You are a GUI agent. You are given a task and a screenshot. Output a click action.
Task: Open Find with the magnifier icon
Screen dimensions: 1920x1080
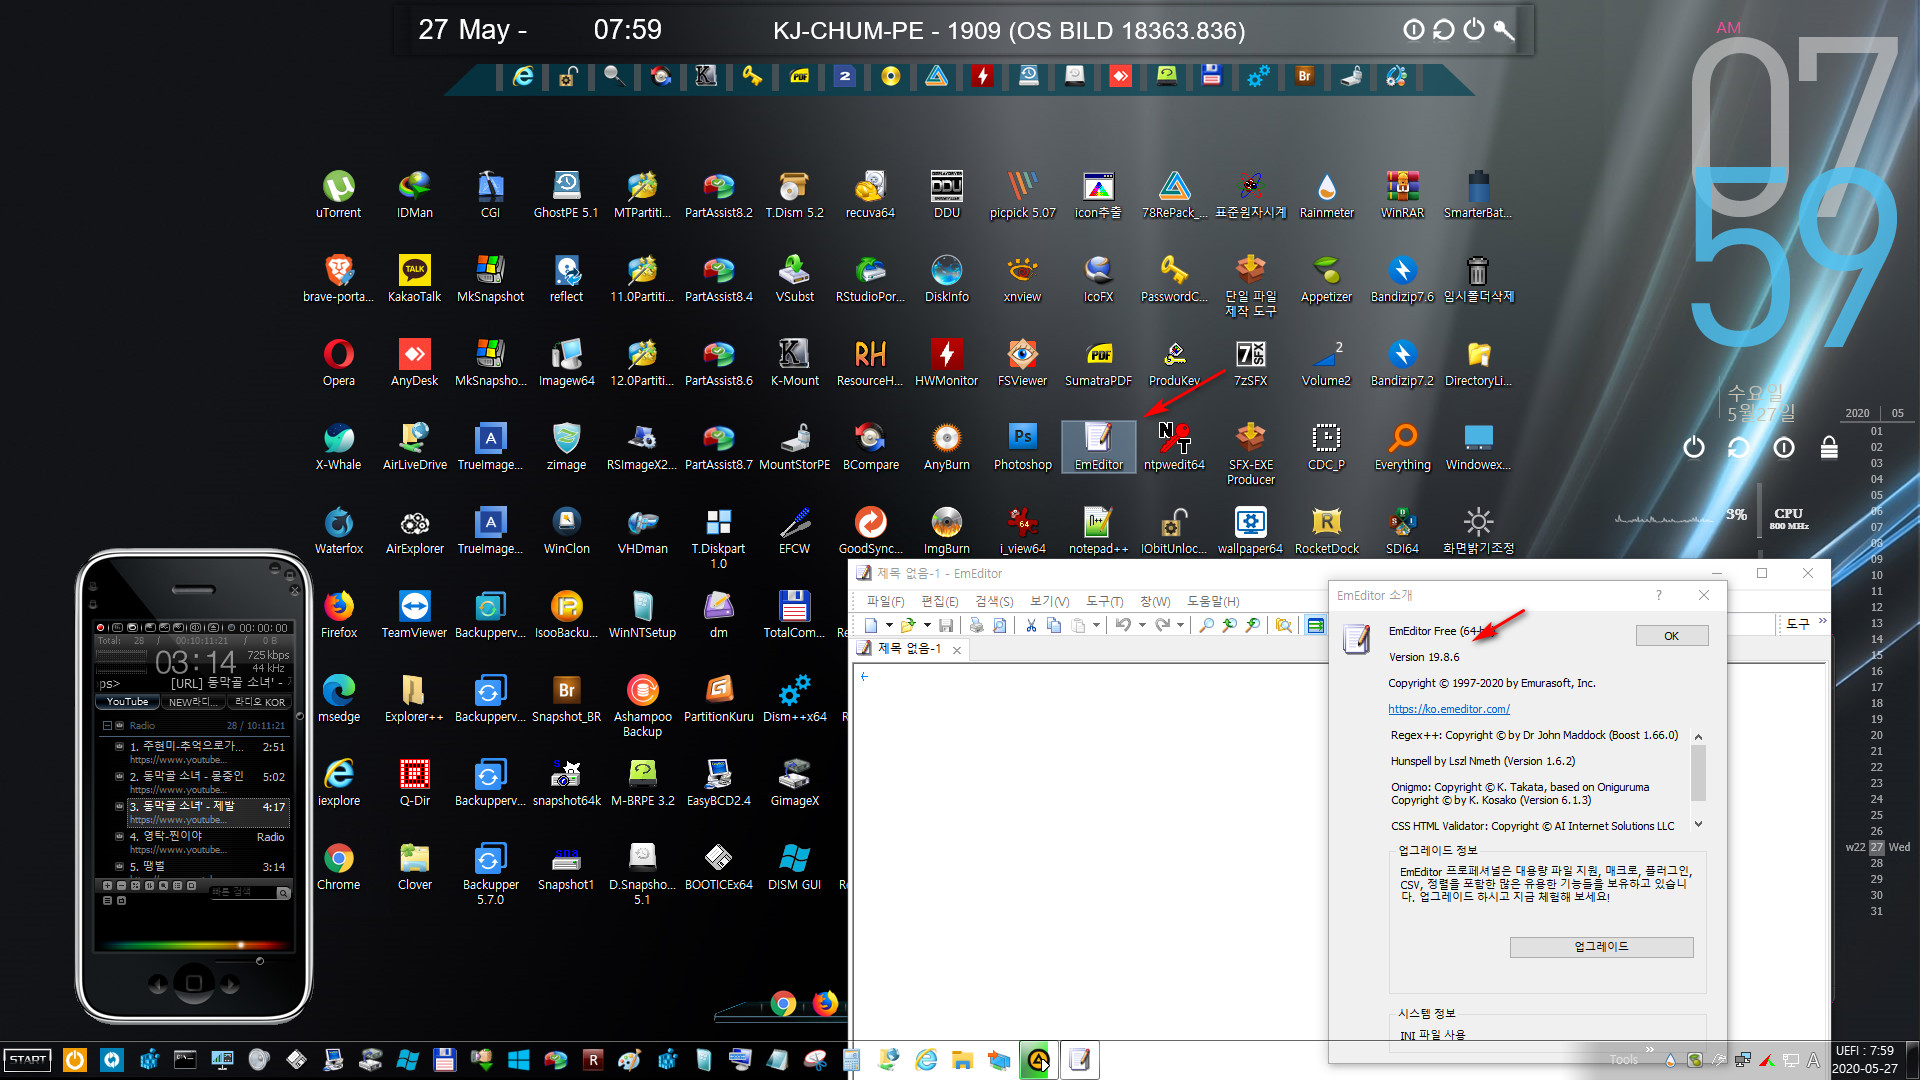(x=1207, y=625)
